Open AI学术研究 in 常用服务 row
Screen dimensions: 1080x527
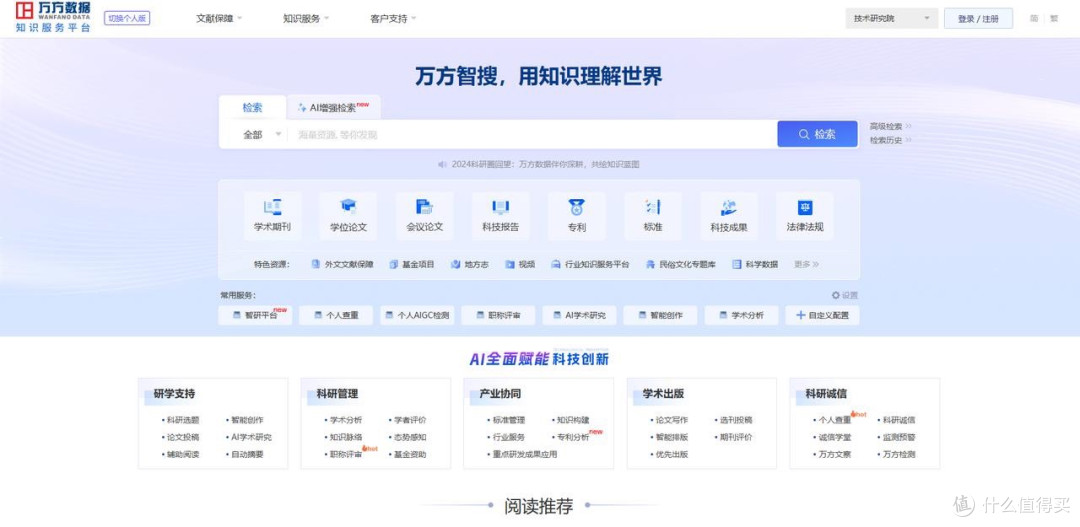pos(579,316)
